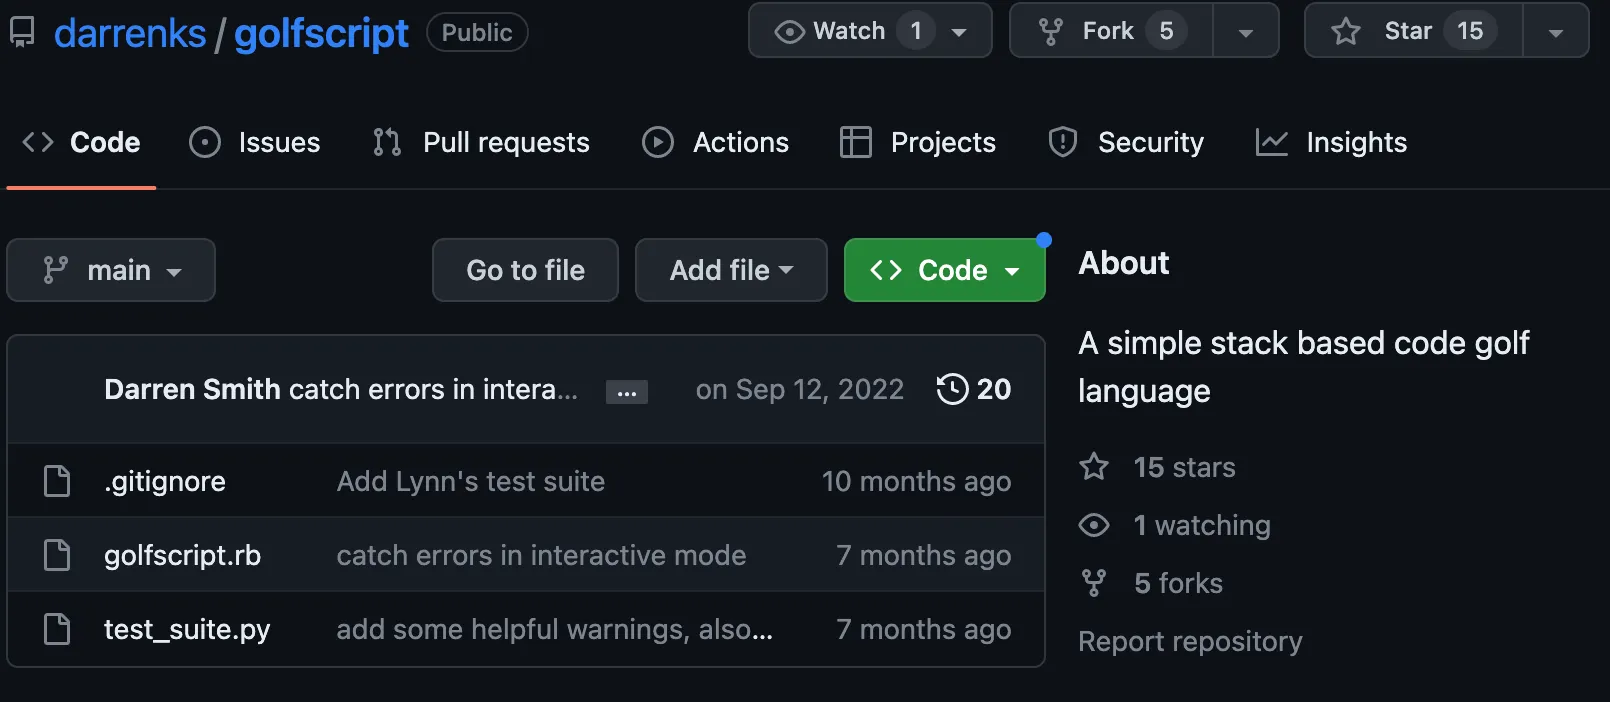
Task: Click the file icon beside test_suite.py
Action: coord(57,629)
